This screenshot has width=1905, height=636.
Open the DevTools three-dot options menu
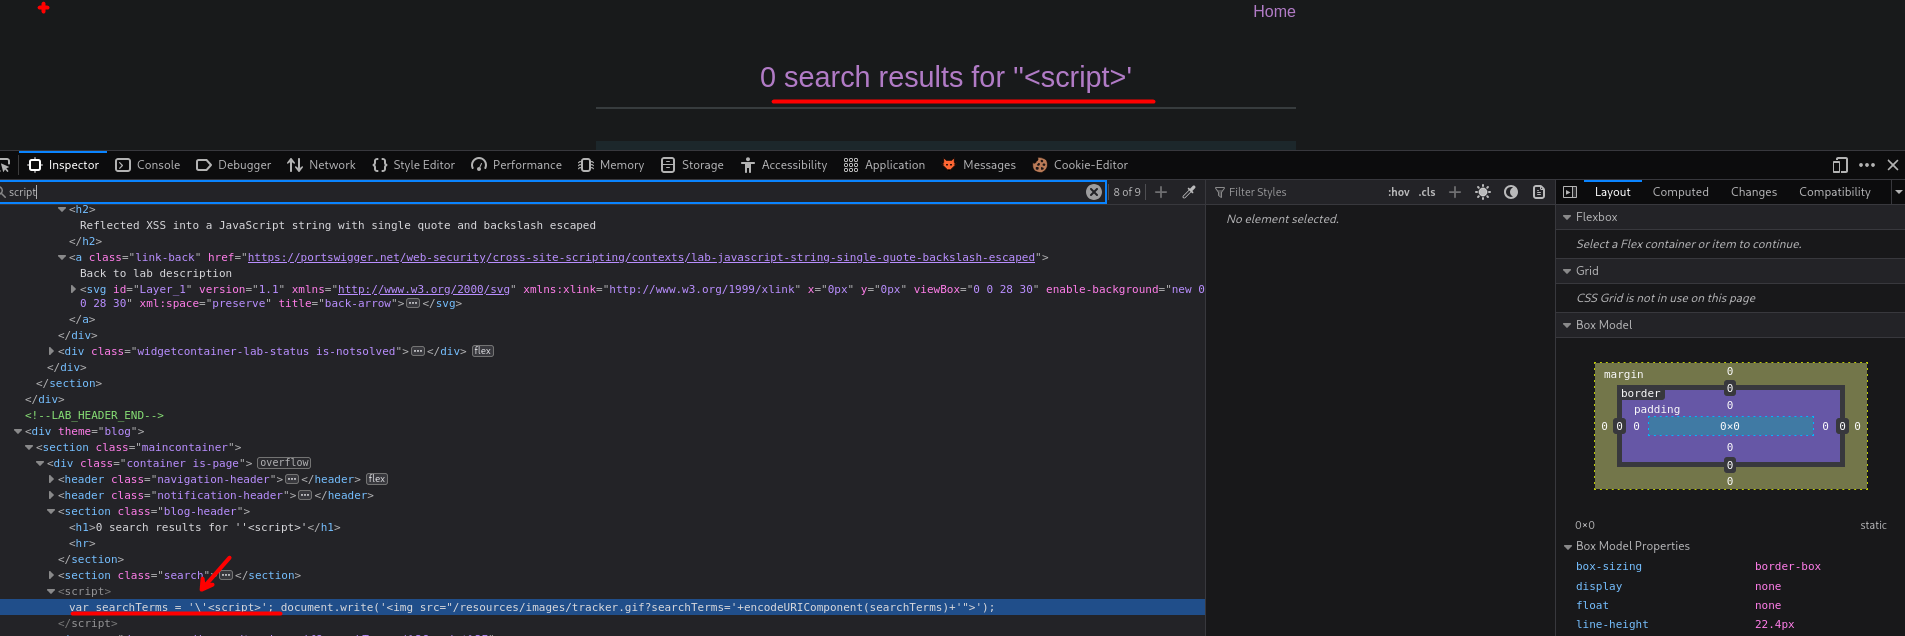1867,165
